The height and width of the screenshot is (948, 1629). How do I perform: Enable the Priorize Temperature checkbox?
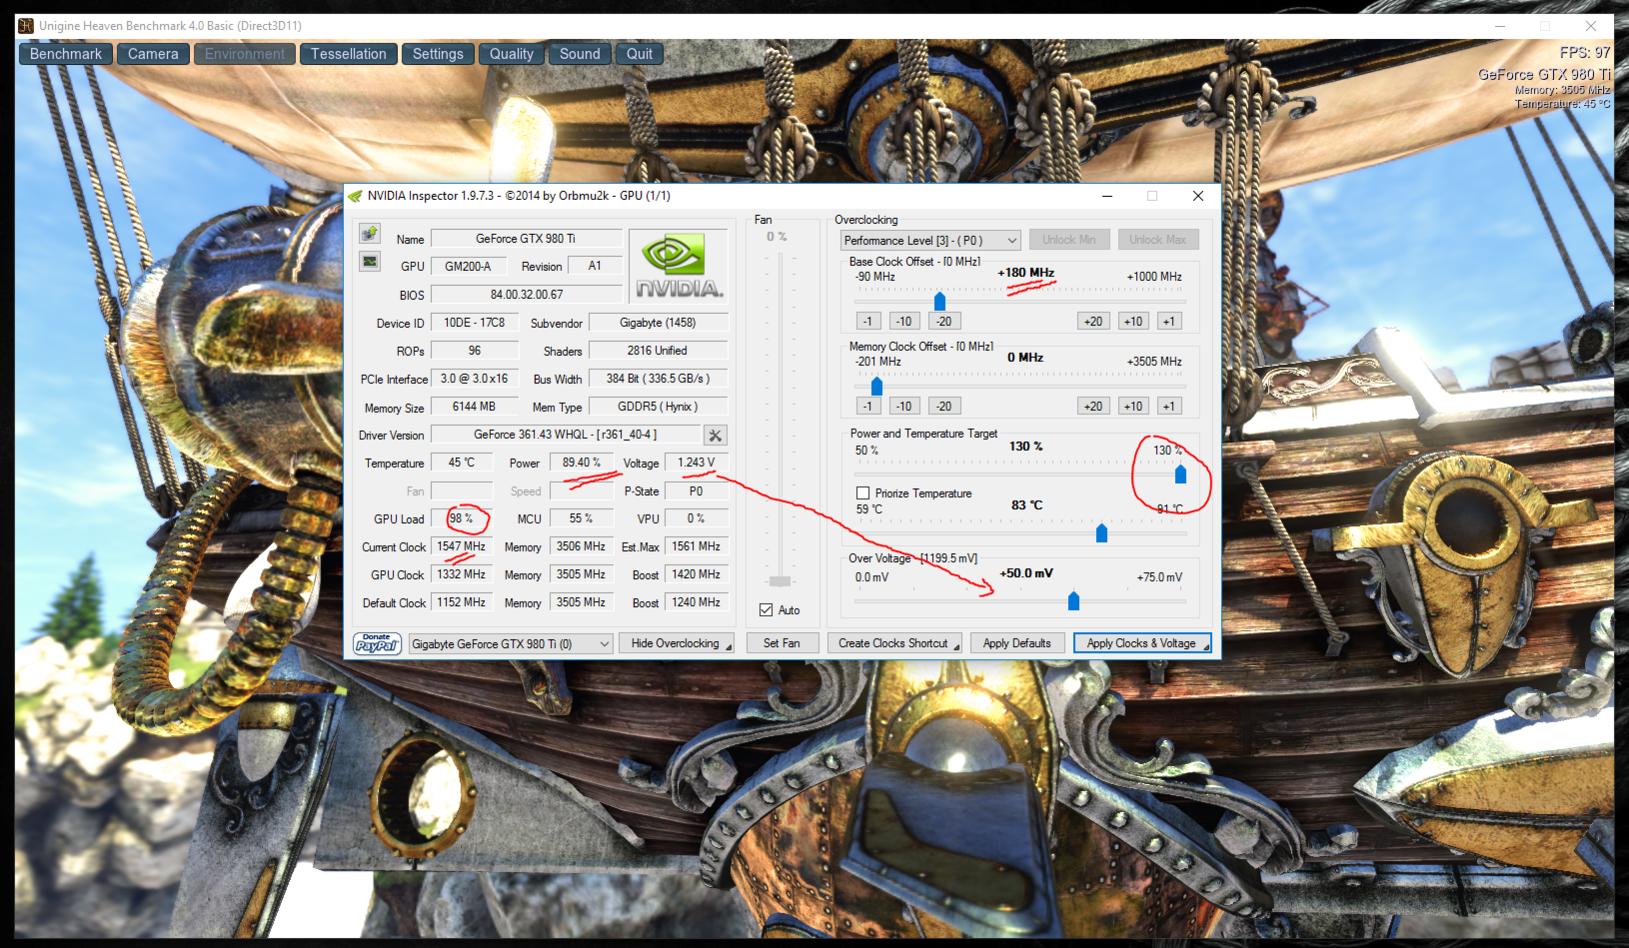click(863, 493)
